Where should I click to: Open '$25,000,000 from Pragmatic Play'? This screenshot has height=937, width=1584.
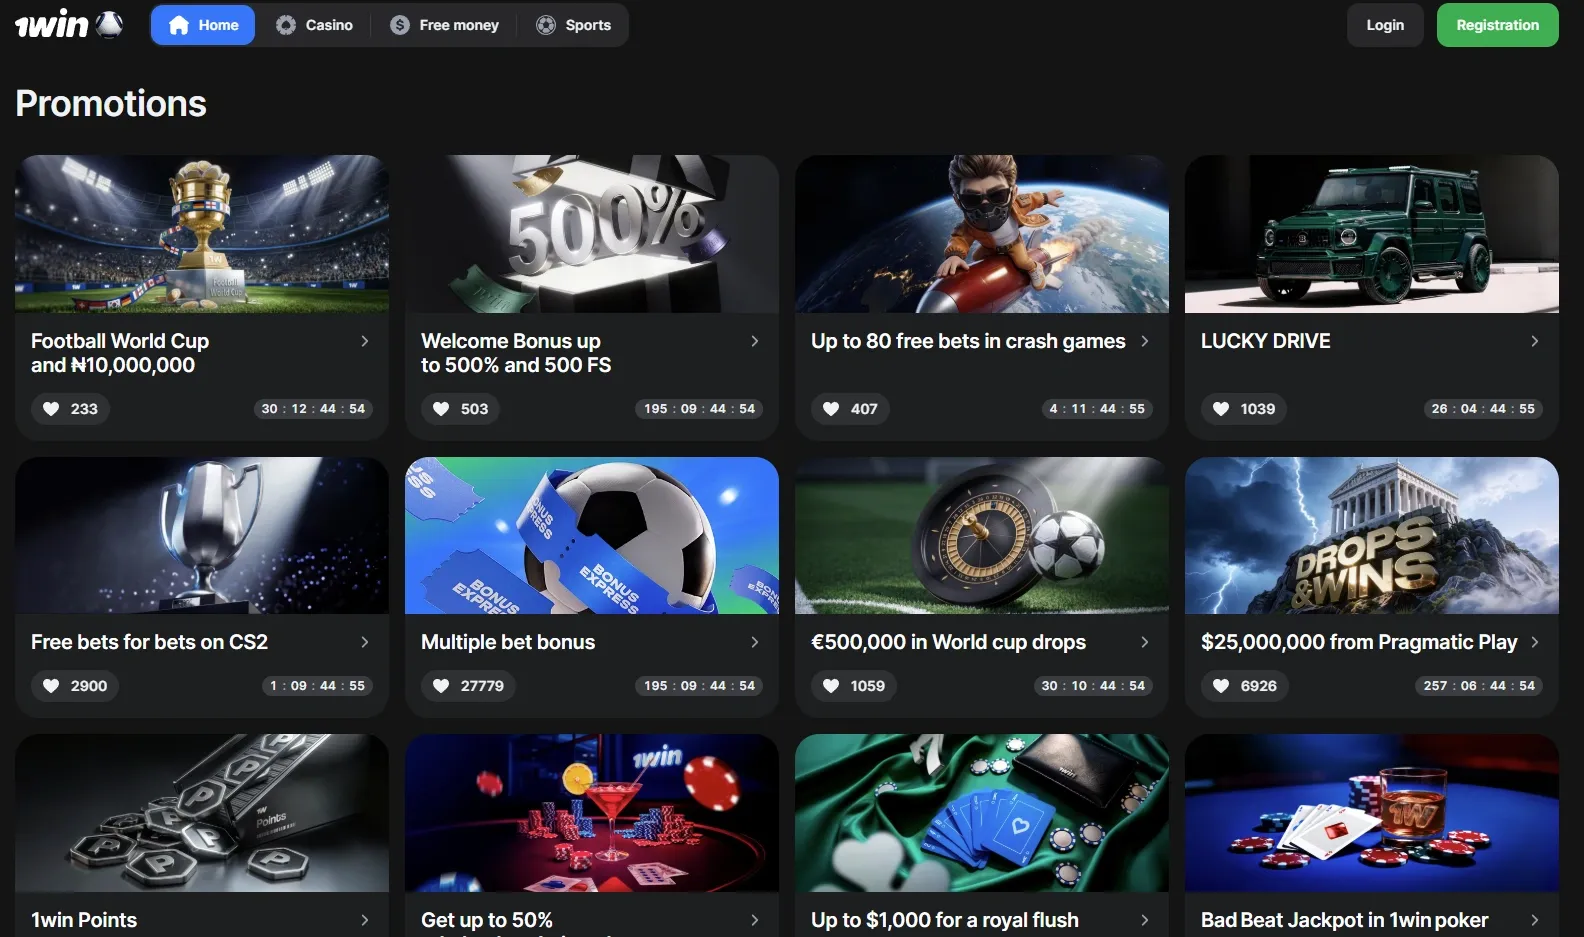pos(1359,642)
